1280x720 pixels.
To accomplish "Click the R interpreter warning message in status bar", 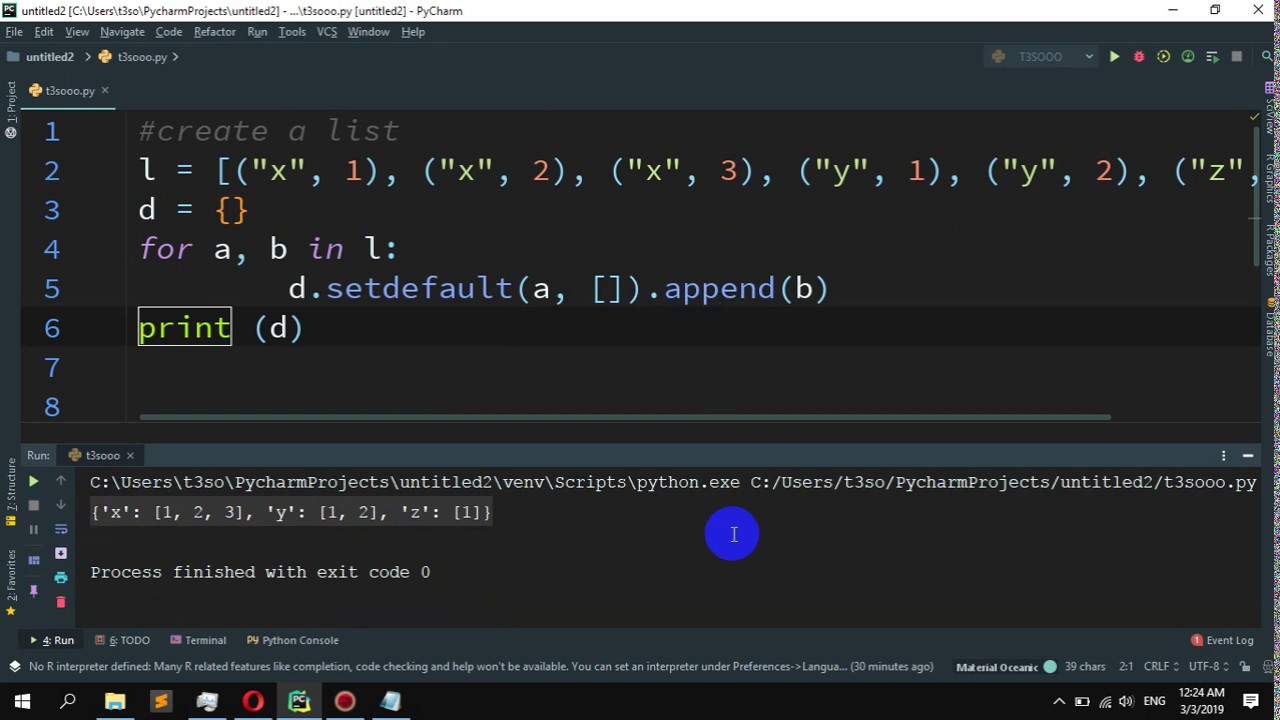I will (481, 667).
